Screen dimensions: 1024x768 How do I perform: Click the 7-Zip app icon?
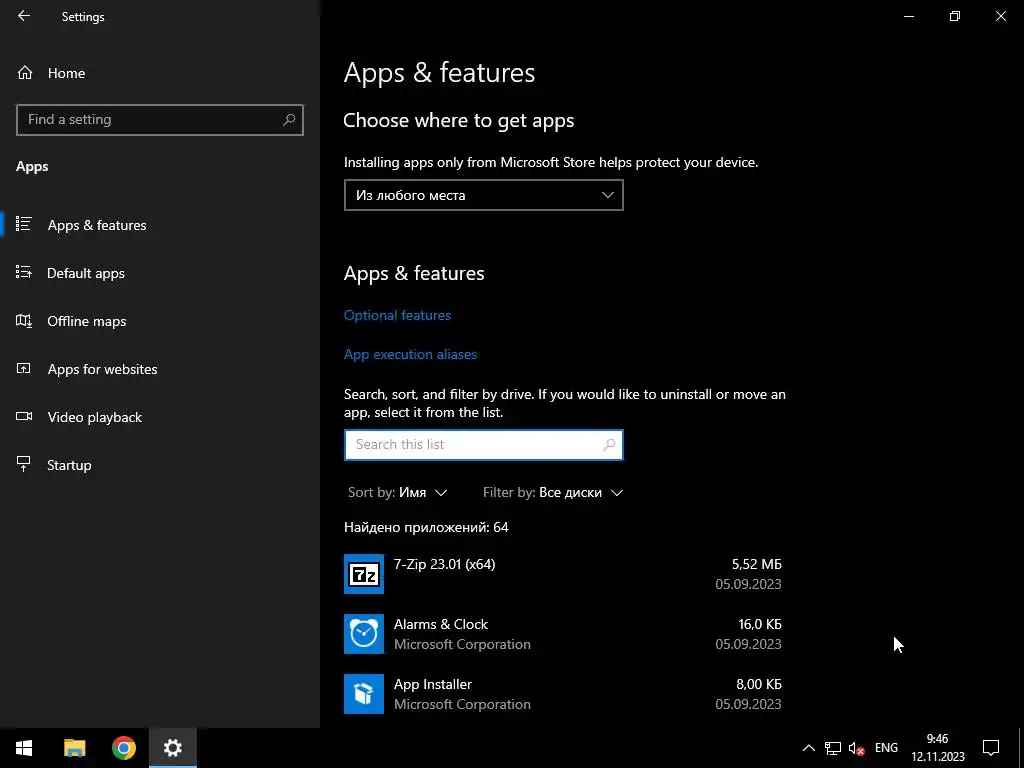(x=364, y=574)
